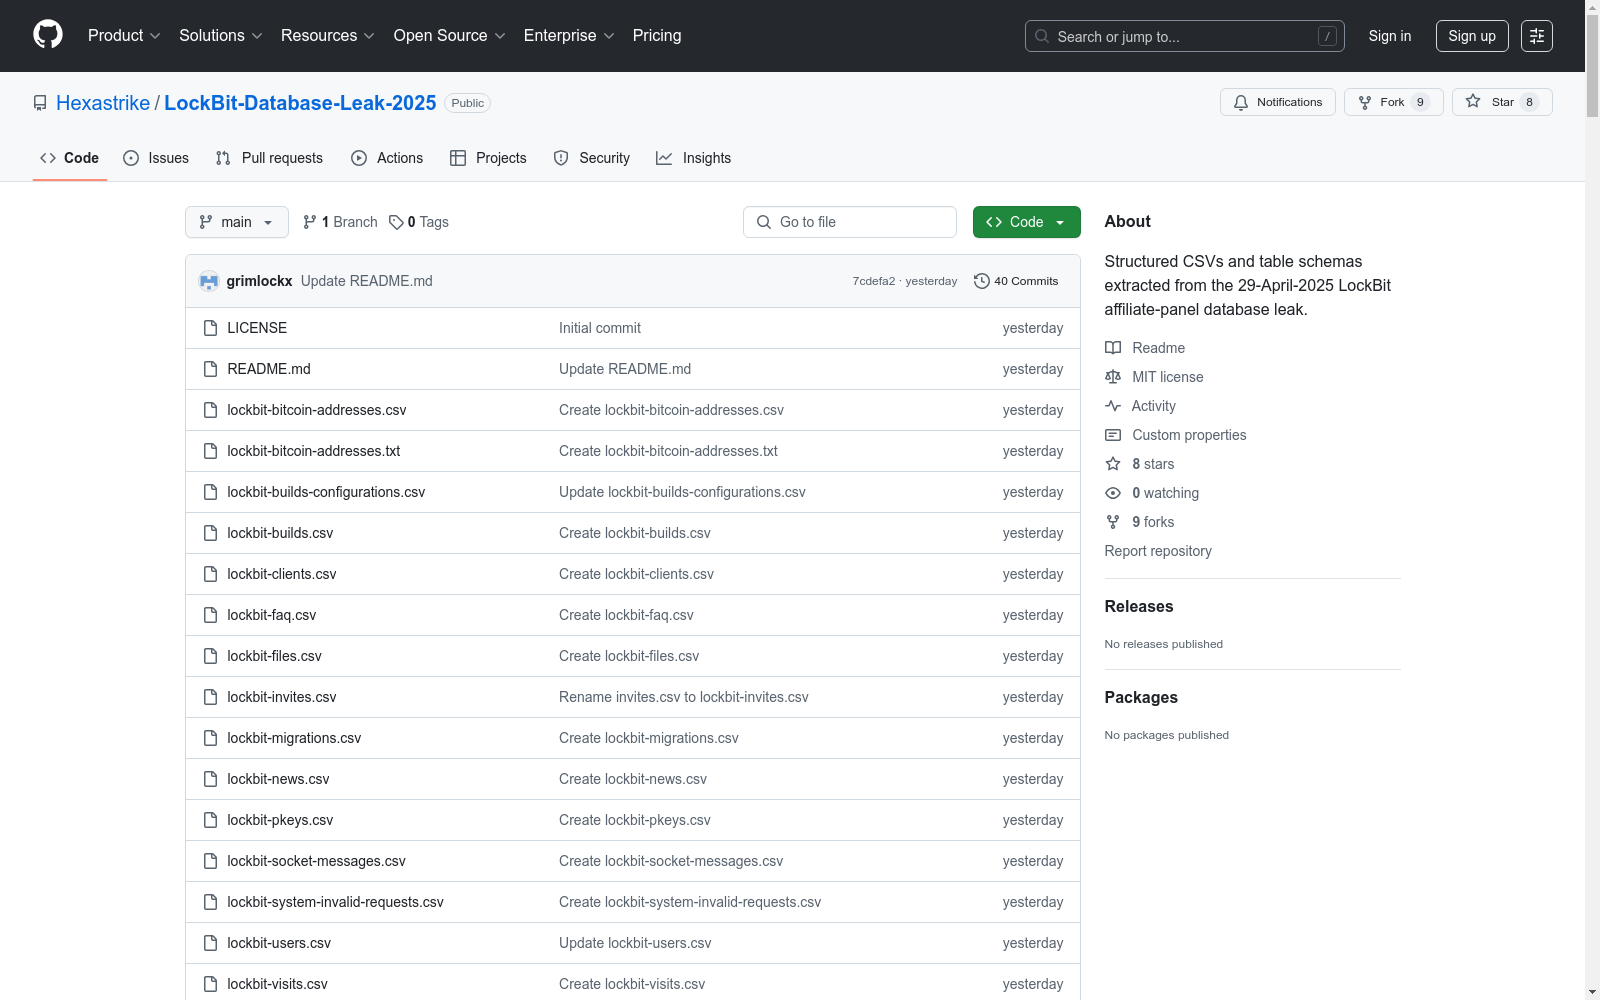Screen dimensions: 1600x1000
Task: Click the Sign up button
Action: tap(1472, 36)
